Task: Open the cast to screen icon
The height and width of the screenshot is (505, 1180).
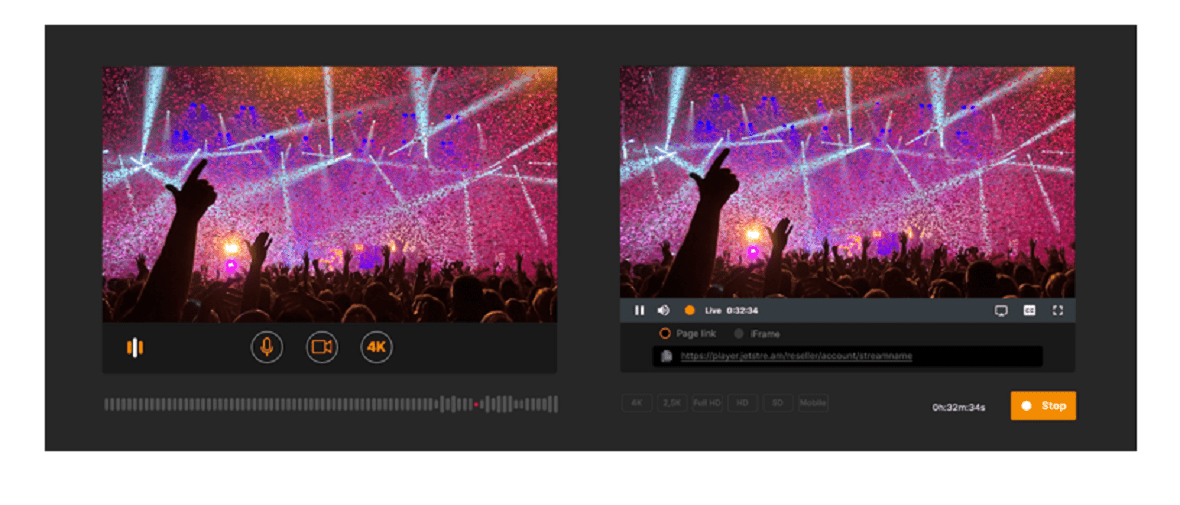Action: 1001,310
